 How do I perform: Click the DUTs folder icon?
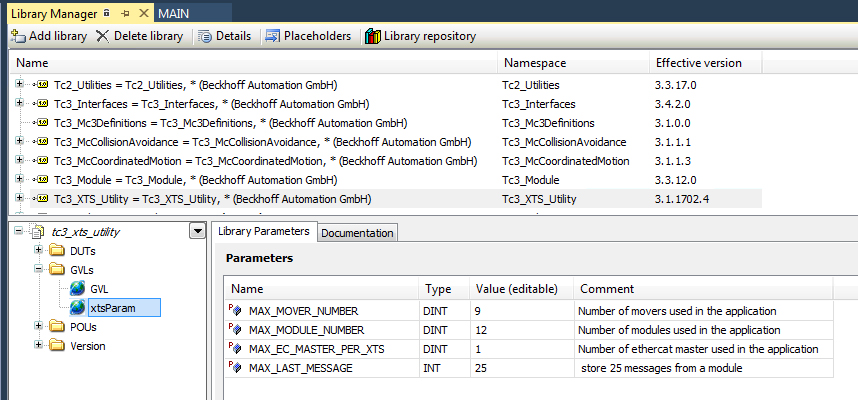click(56, 251)
